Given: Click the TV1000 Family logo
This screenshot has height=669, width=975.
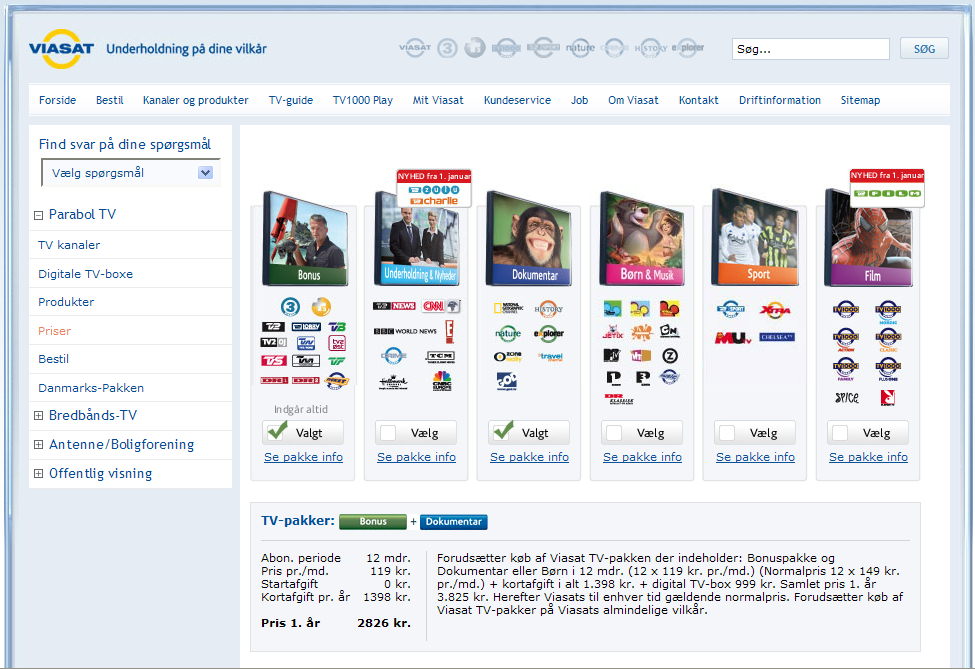Looking at the screenshot, I should click(846, 369).
